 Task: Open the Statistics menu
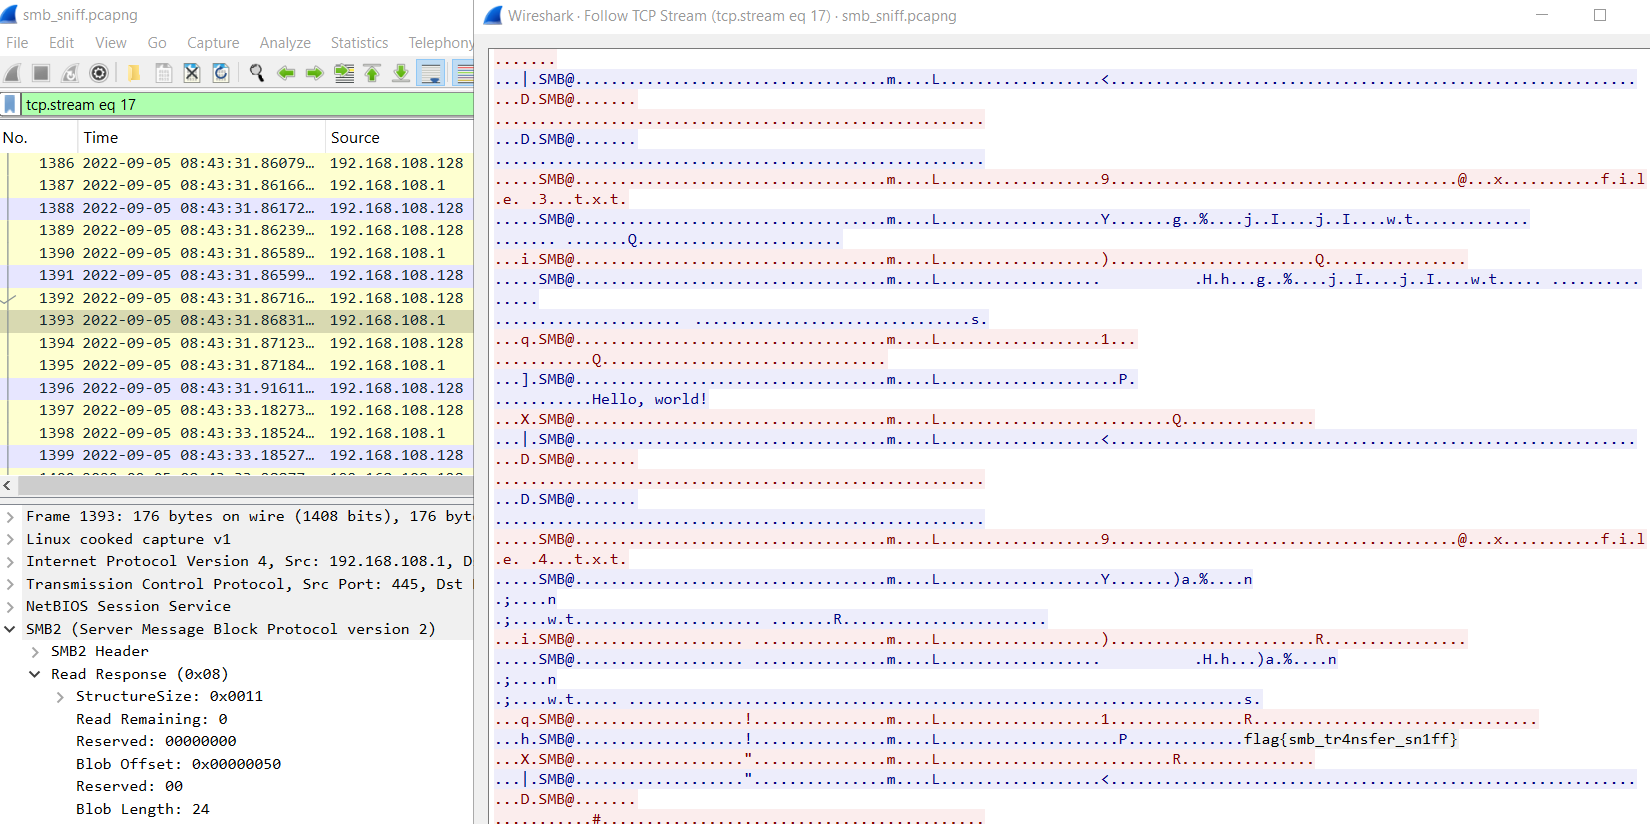359,43
